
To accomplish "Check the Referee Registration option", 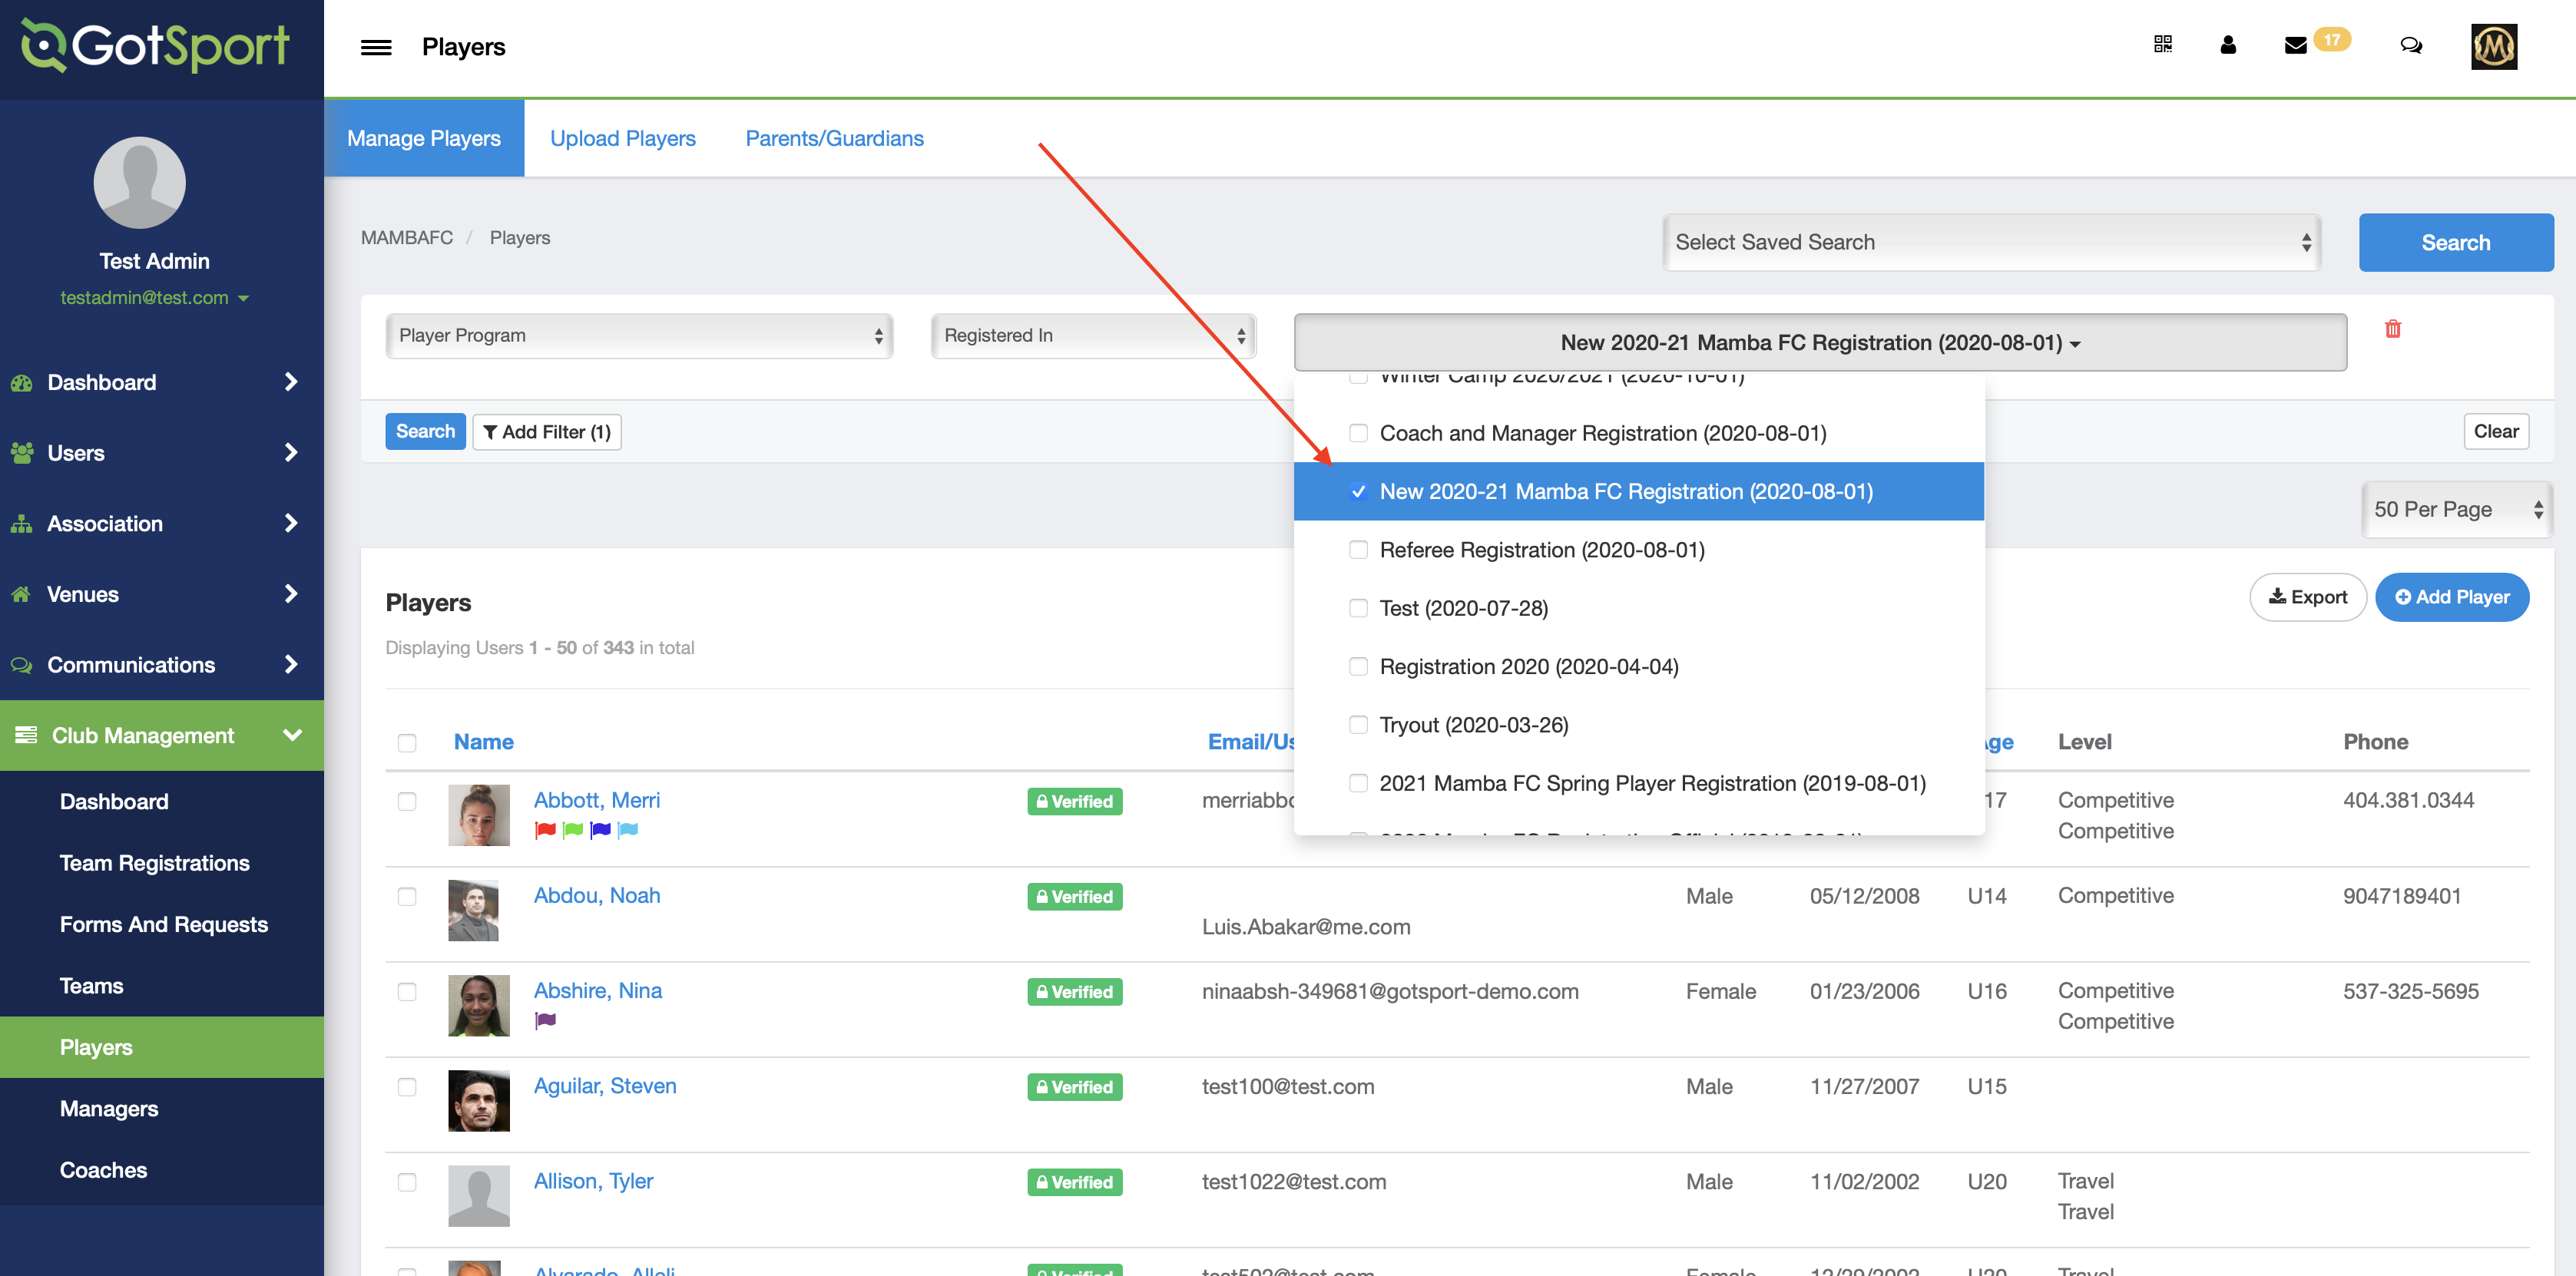I will pyautogui.click(x=1358, y=550).
